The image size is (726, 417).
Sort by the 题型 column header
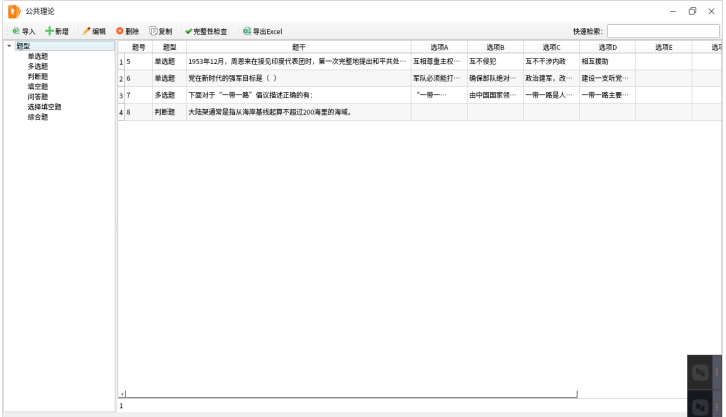click(169, 47)
